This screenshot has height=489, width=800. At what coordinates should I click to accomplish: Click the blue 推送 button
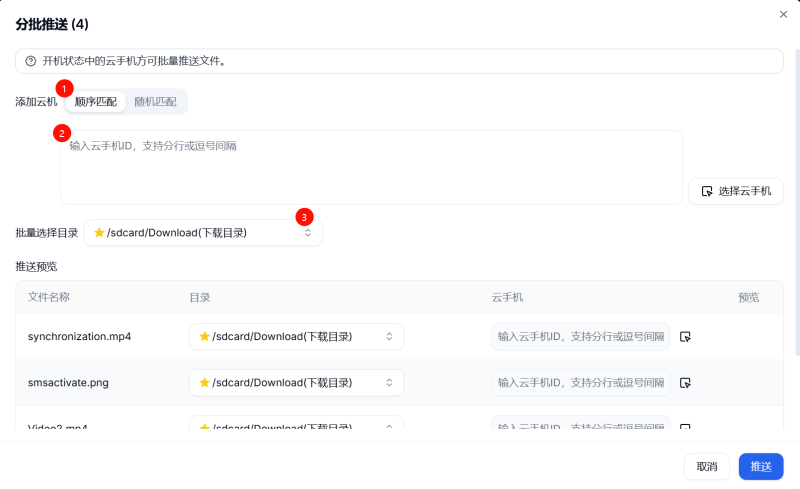click(760, 466)
